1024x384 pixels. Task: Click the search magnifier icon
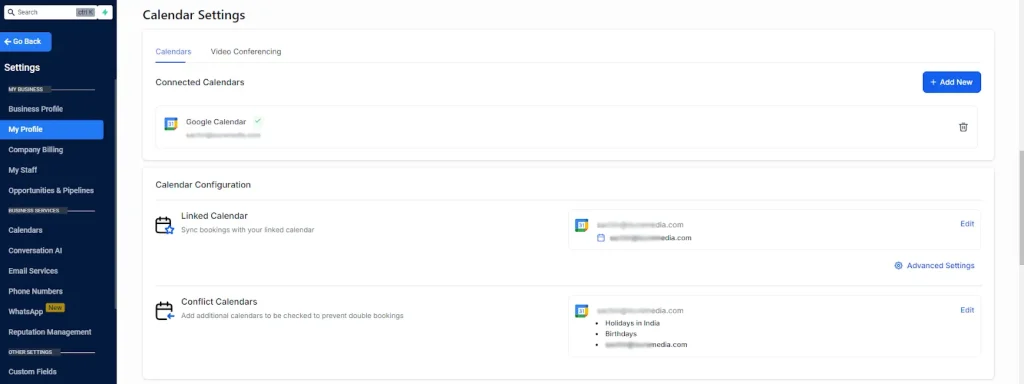(x=11, y=12)
